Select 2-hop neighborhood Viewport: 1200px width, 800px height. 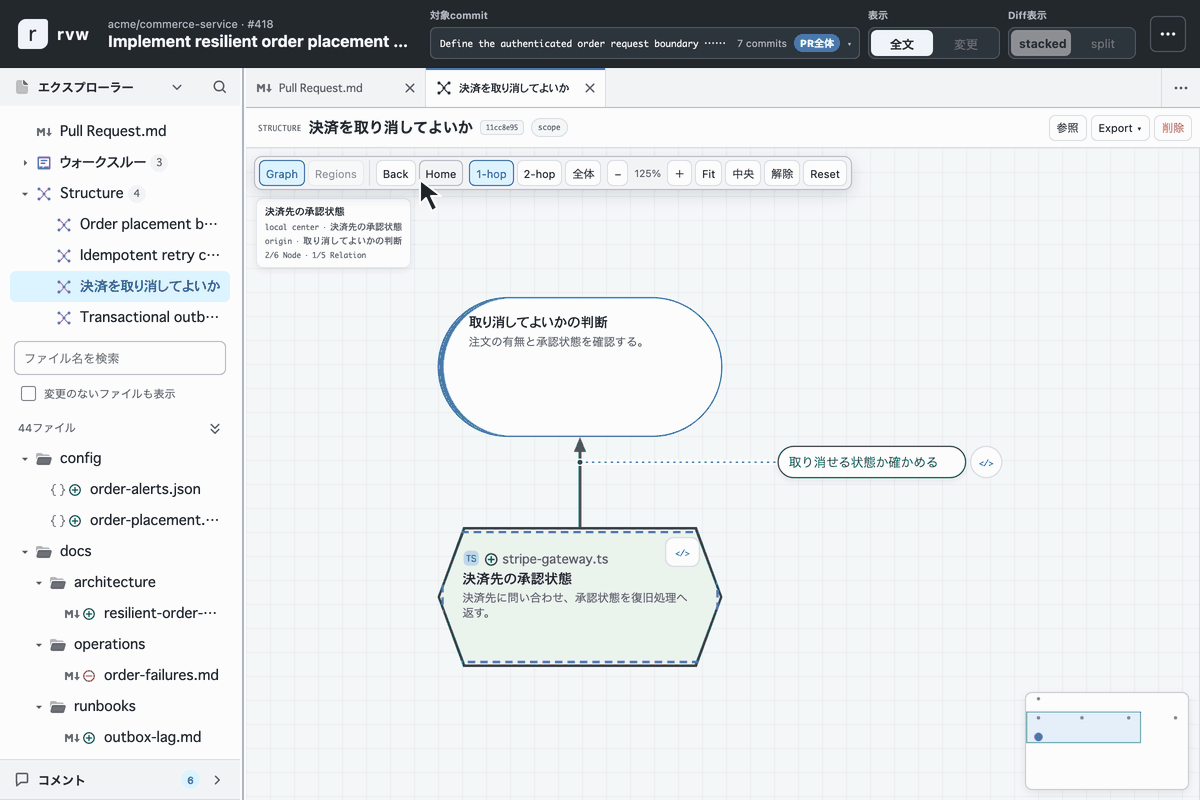539,174
